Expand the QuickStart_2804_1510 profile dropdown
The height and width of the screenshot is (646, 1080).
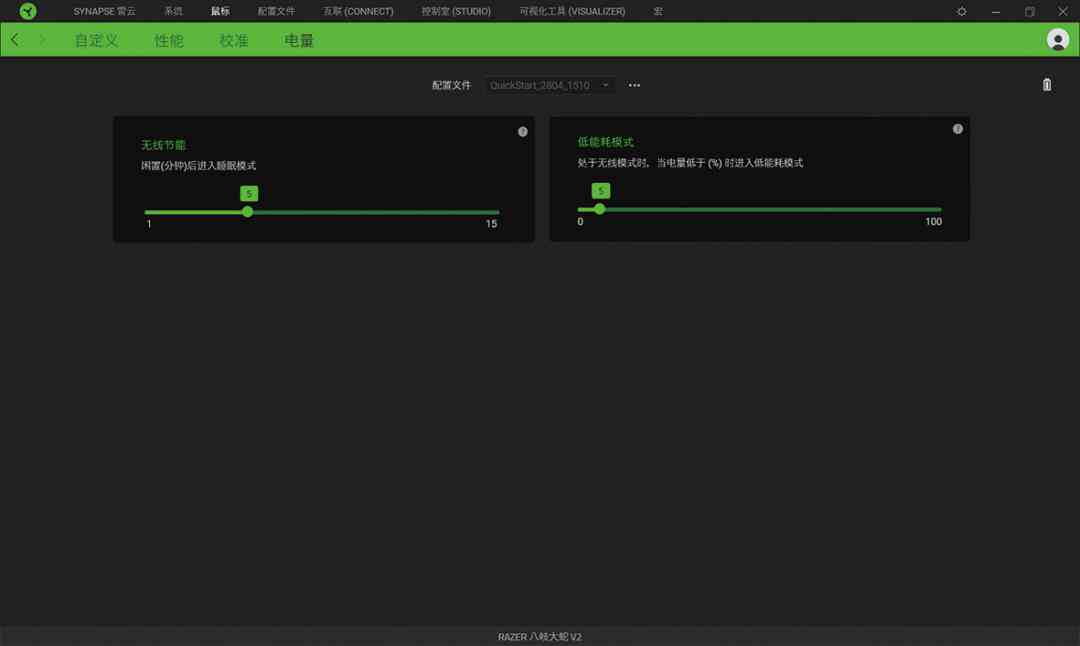[550, 85]
